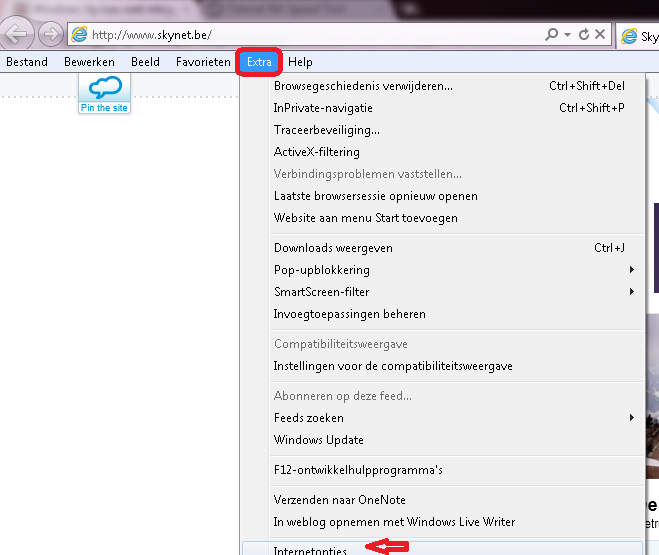Choose In weblog opnemen met Windows Live Writer
Screen dimensions: 659x555
point(443,522)
